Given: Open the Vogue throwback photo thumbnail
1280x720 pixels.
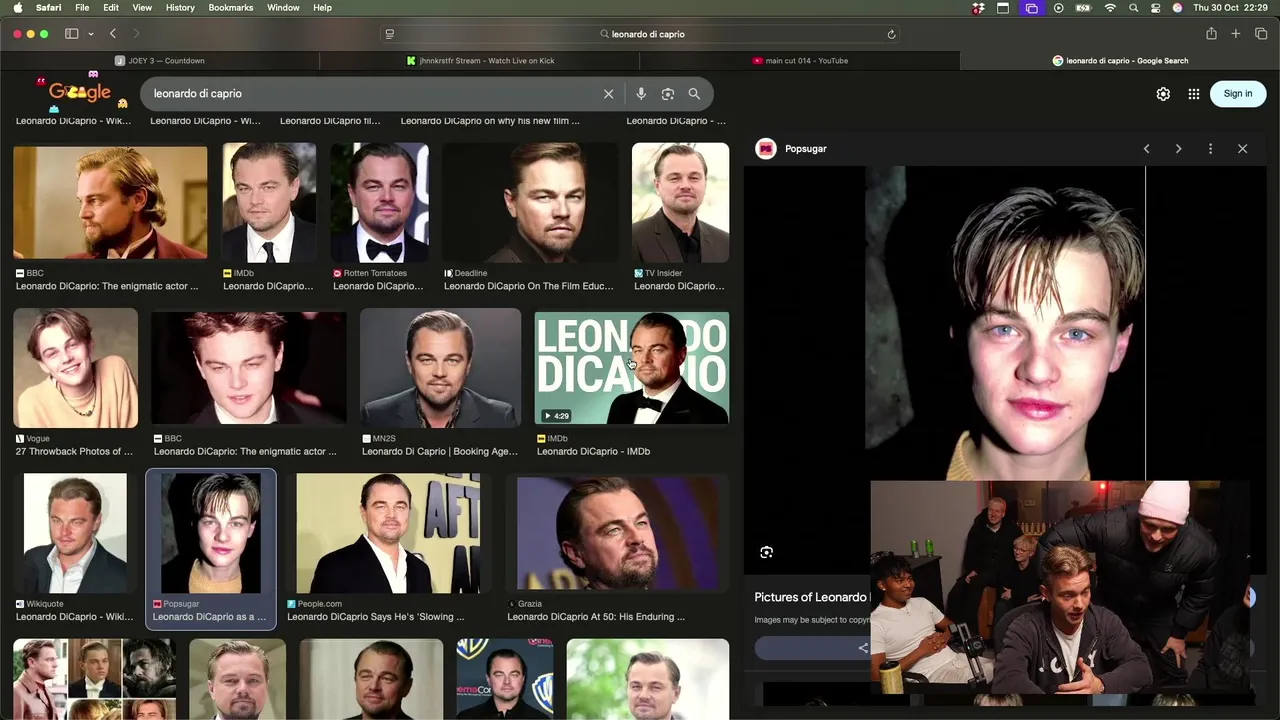Looking at the screenshot, I should point(75,368).
